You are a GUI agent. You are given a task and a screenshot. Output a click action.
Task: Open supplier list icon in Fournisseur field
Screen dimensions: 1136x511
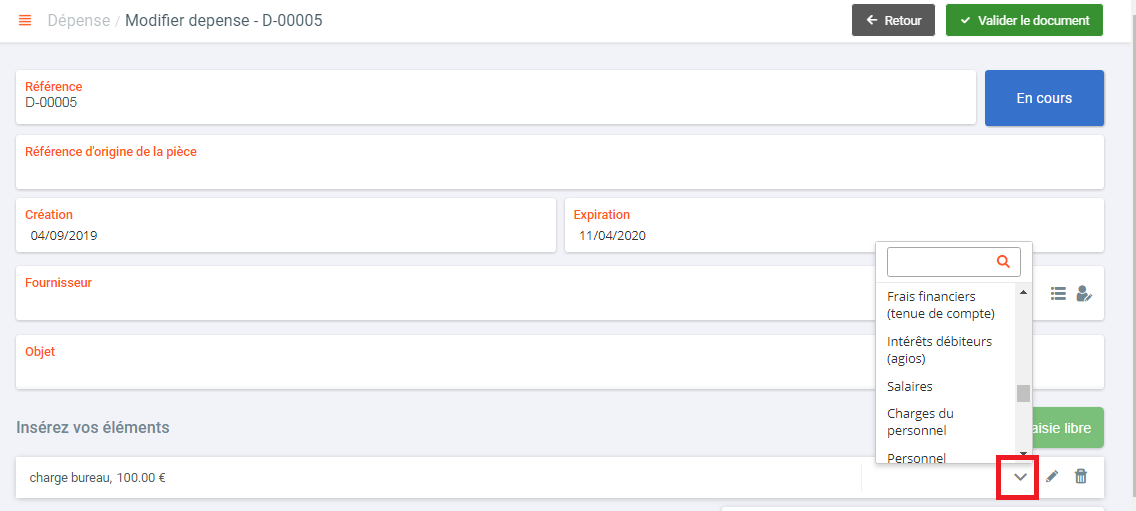click(x=1058, y=293)
